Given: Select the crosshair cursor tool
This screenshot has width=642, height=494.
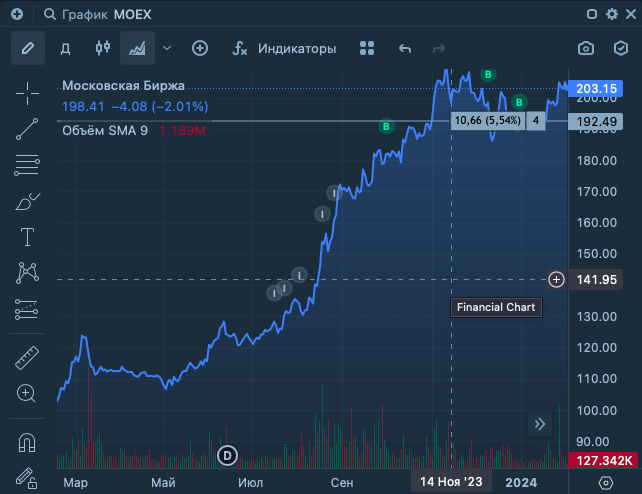Looking at the screenshot, I should [27, 93].
